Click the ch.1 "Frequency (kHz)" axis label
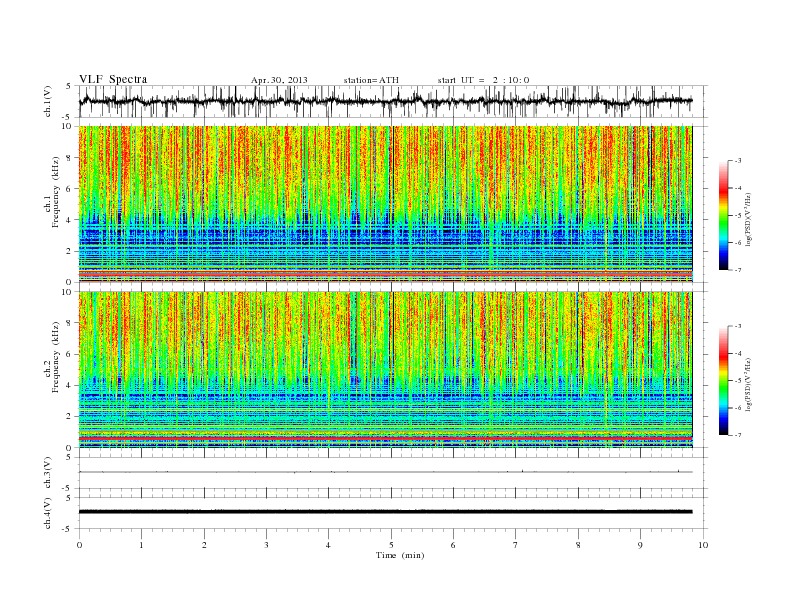Image resolution: width=792 pixels, height=612 pixels. click(56, 192)
